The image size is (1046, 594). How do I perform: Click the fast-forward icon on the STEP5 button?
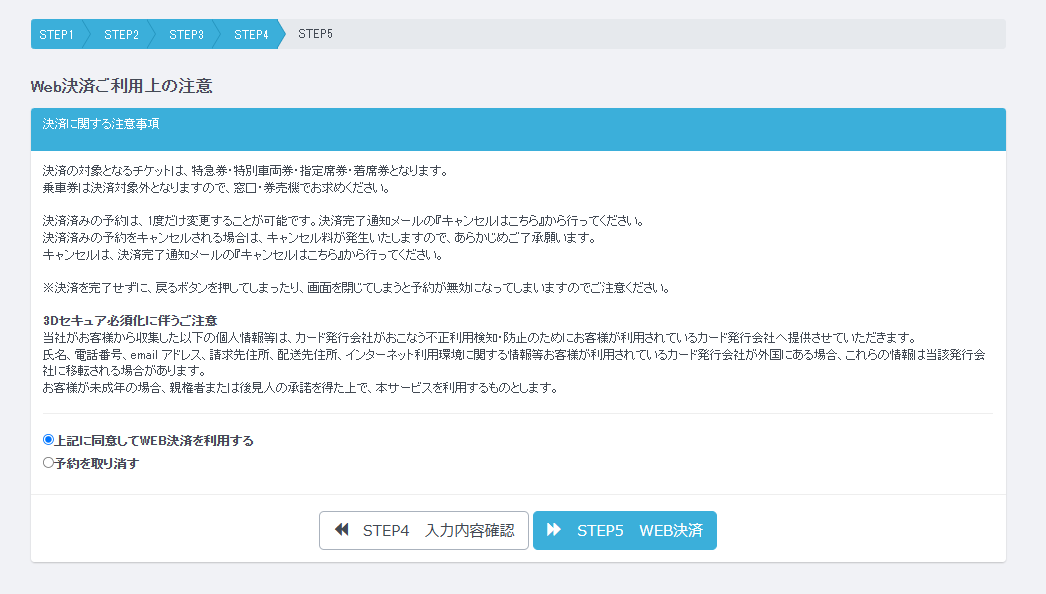[554, 530]
